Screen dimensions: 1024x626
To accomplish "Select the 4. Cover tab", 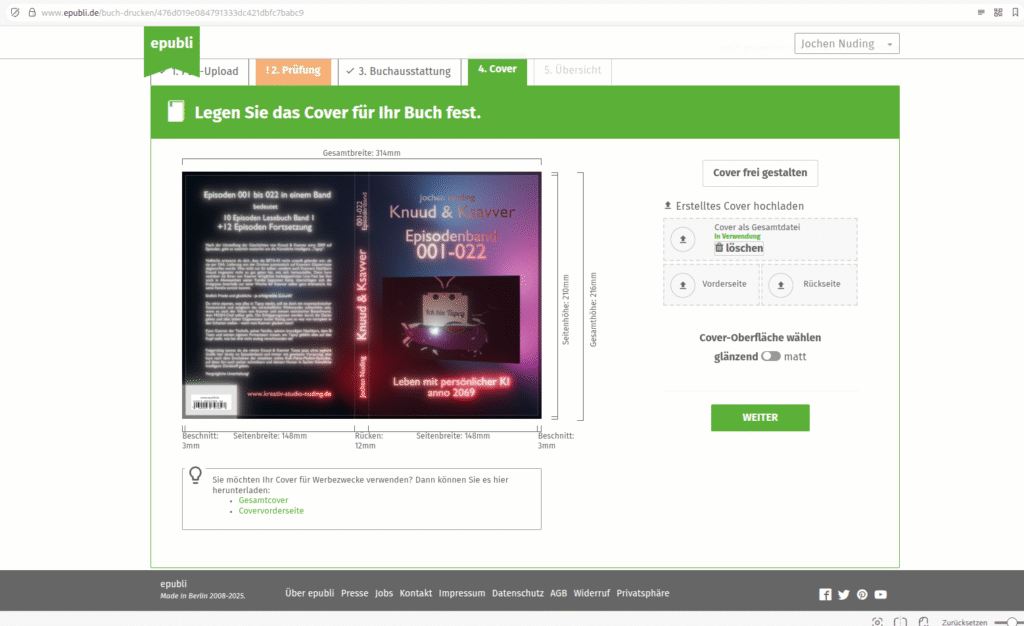I will point(497,70).
